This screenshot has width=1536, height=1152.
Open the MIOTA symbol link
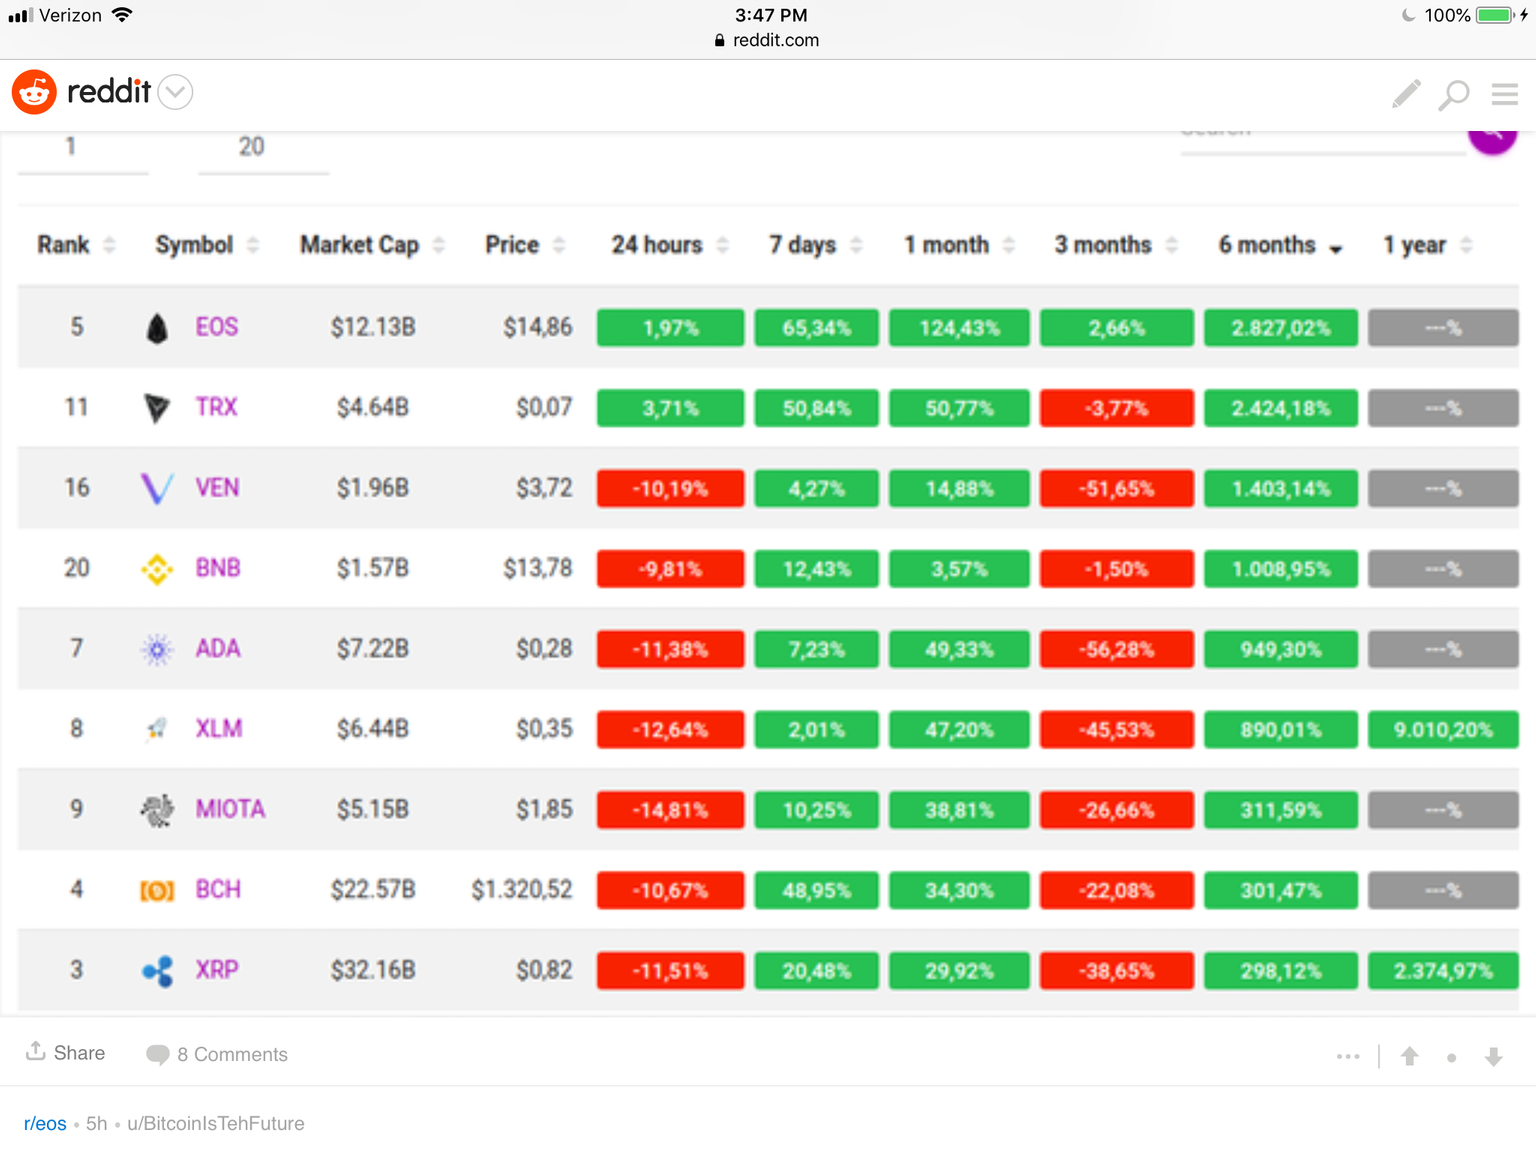point(230,809)
